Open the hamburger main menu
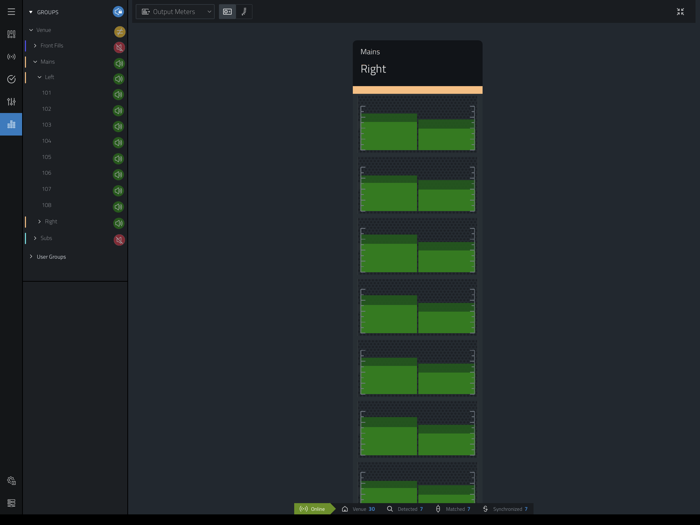The height and width of the screenshot is (525, 700). [11, 12]
